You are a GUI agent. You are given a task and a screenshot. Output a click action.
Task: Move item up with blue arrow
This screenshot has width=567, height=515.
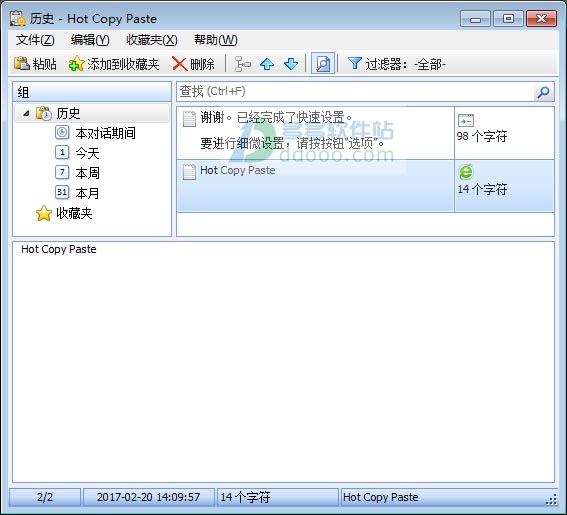click(x=267, y=64)
